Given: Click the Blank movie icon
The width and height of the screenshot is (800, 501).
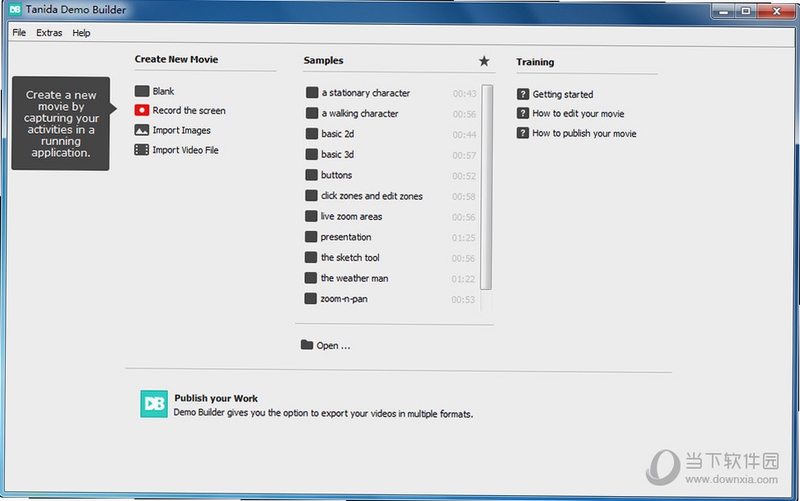Looking at the screenshot, I should click(x=142, y=91).
